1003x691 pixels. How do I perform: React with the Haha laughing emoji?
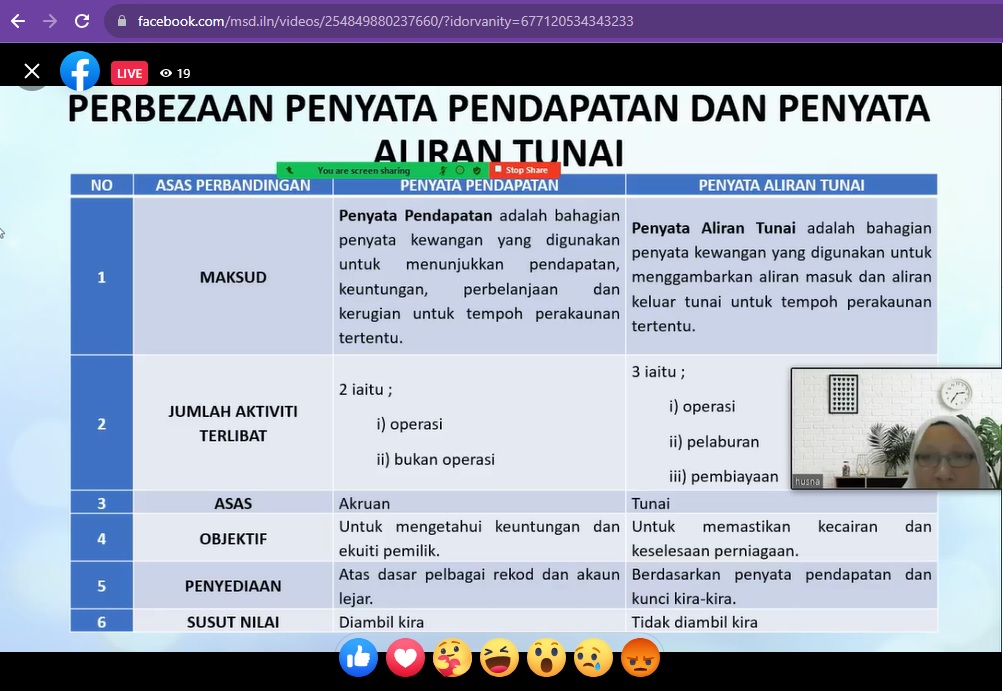point(499,658)
